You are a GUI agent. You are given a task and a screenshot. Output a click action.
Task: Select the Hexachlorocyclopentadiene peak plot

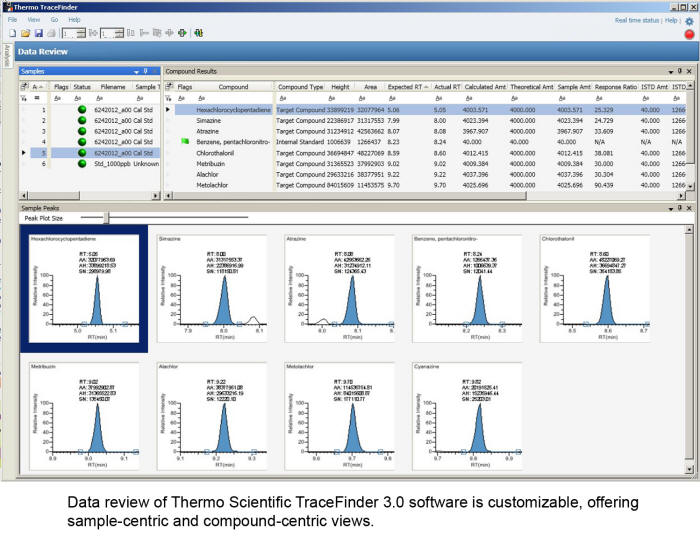84,289
